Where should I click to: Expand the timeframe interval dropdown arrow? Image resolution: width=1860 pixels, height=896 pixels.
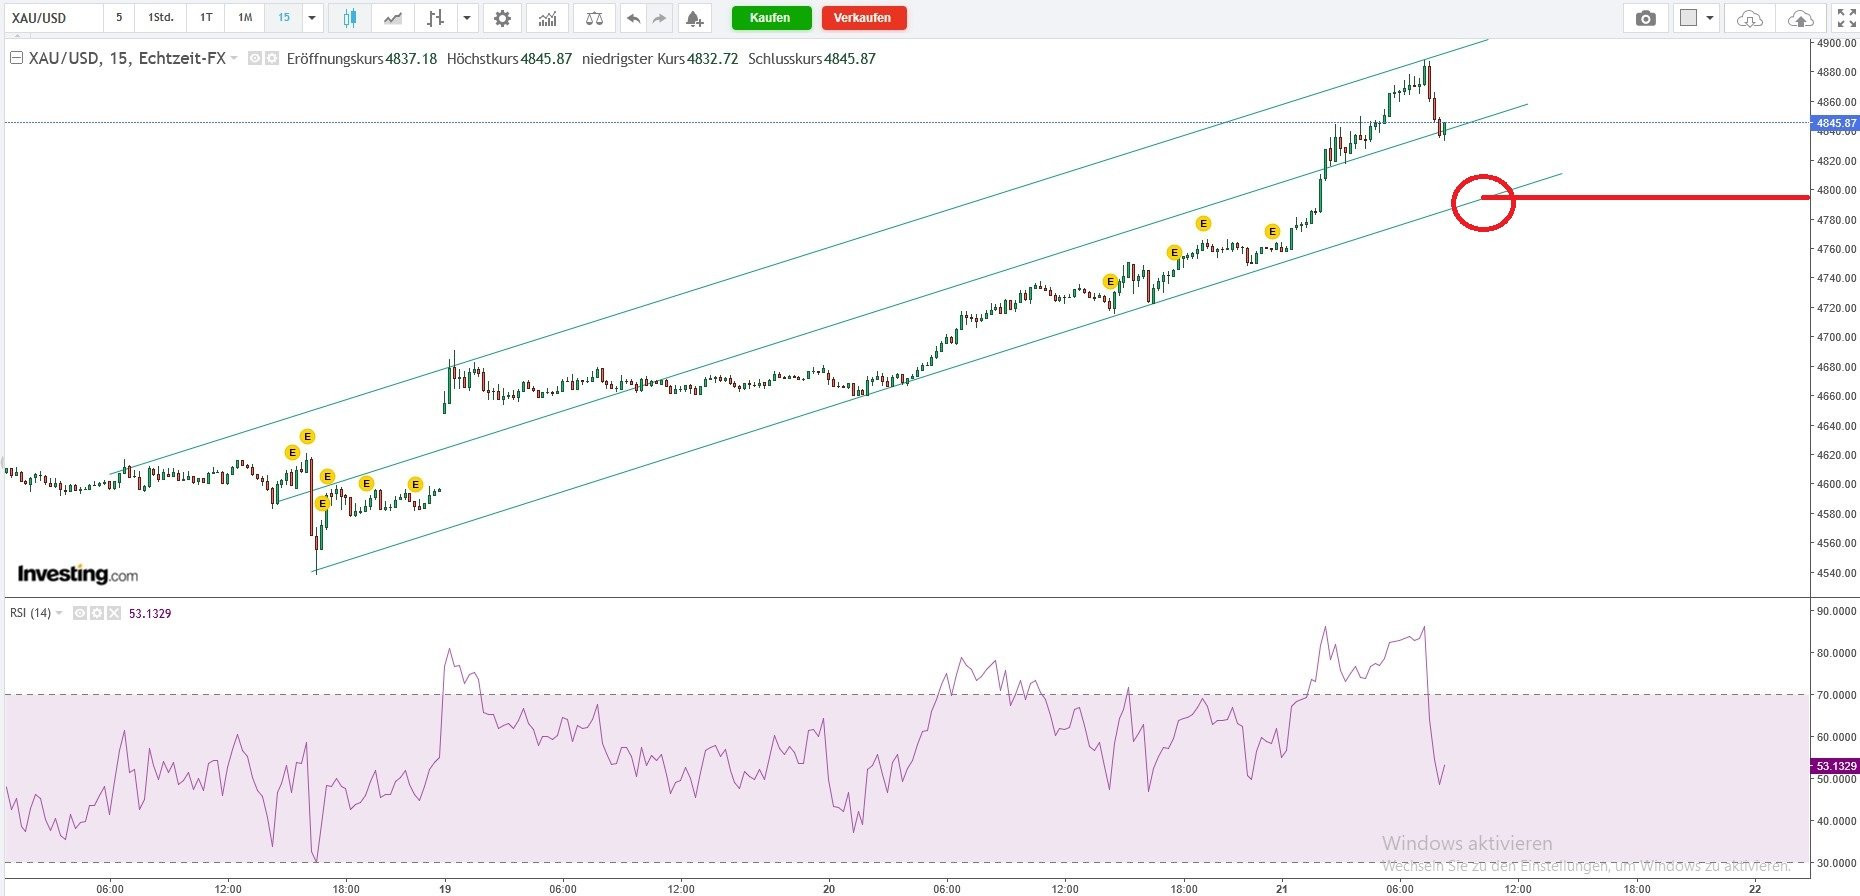(312, 18)
